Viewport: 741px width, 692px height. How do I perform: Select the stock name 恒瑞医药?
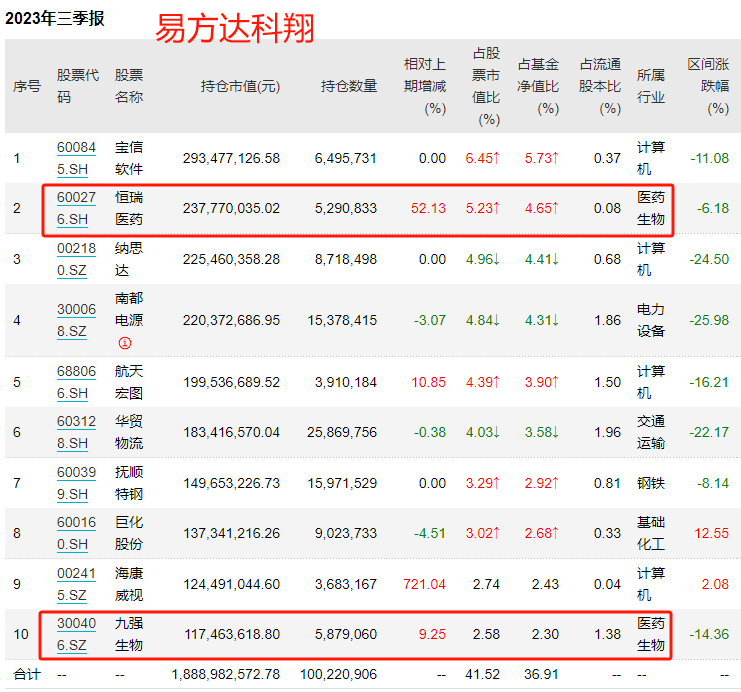tap(129, 208)
